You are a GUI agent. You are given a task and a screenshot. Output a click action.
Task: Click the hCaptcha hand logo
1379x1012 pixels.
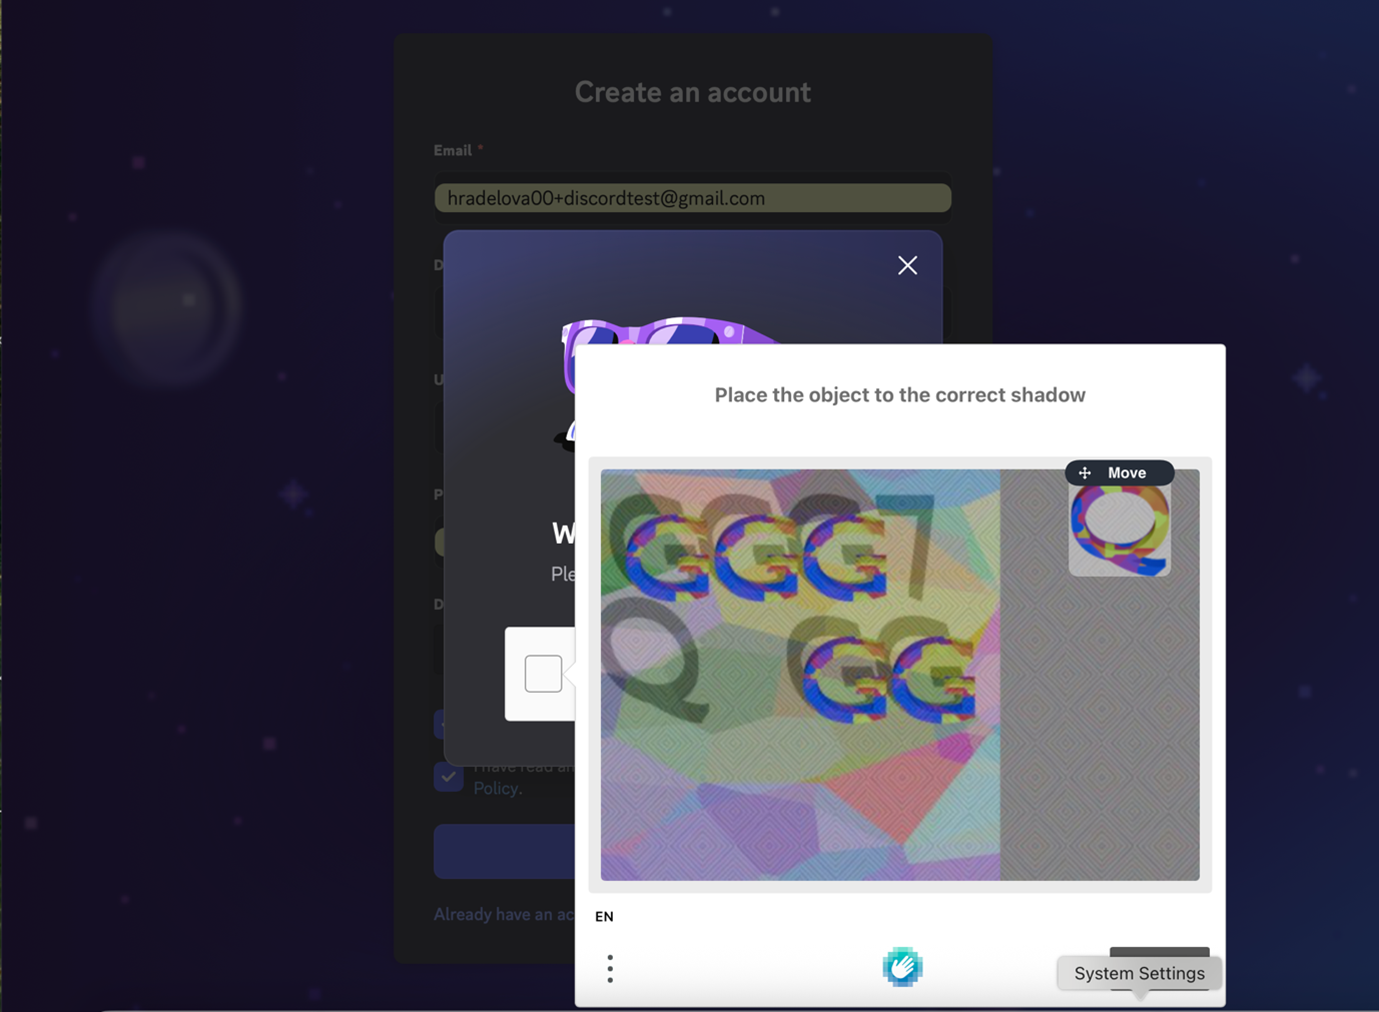point(902,967)
